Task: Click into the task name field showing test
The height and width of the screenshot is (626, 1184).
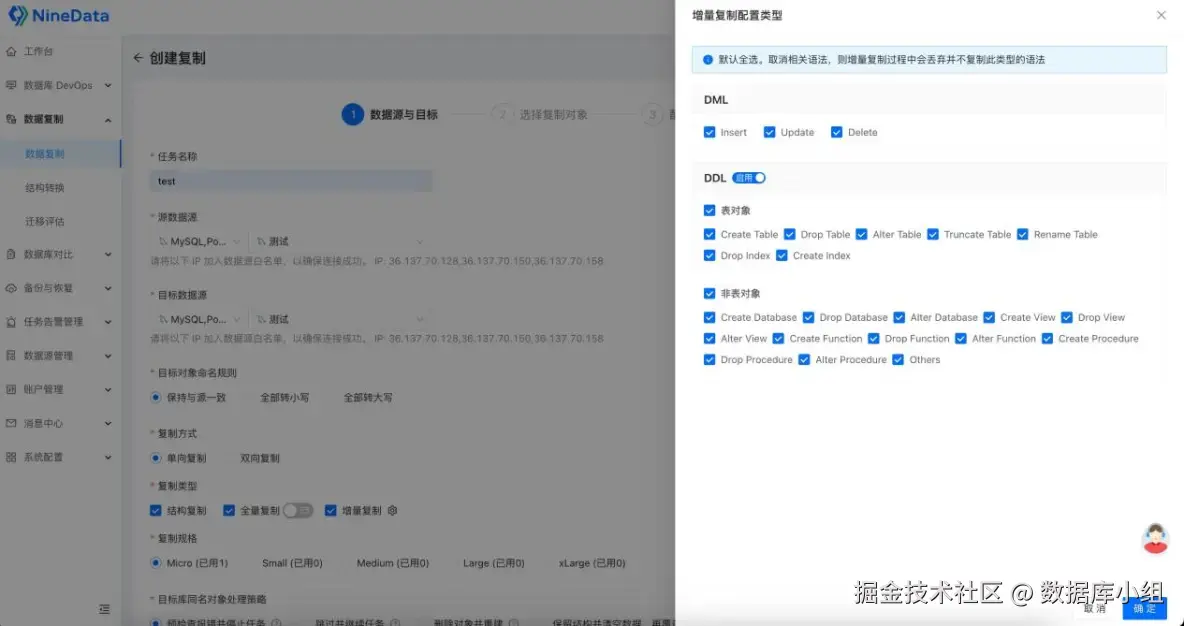Action: click(290, 181)
